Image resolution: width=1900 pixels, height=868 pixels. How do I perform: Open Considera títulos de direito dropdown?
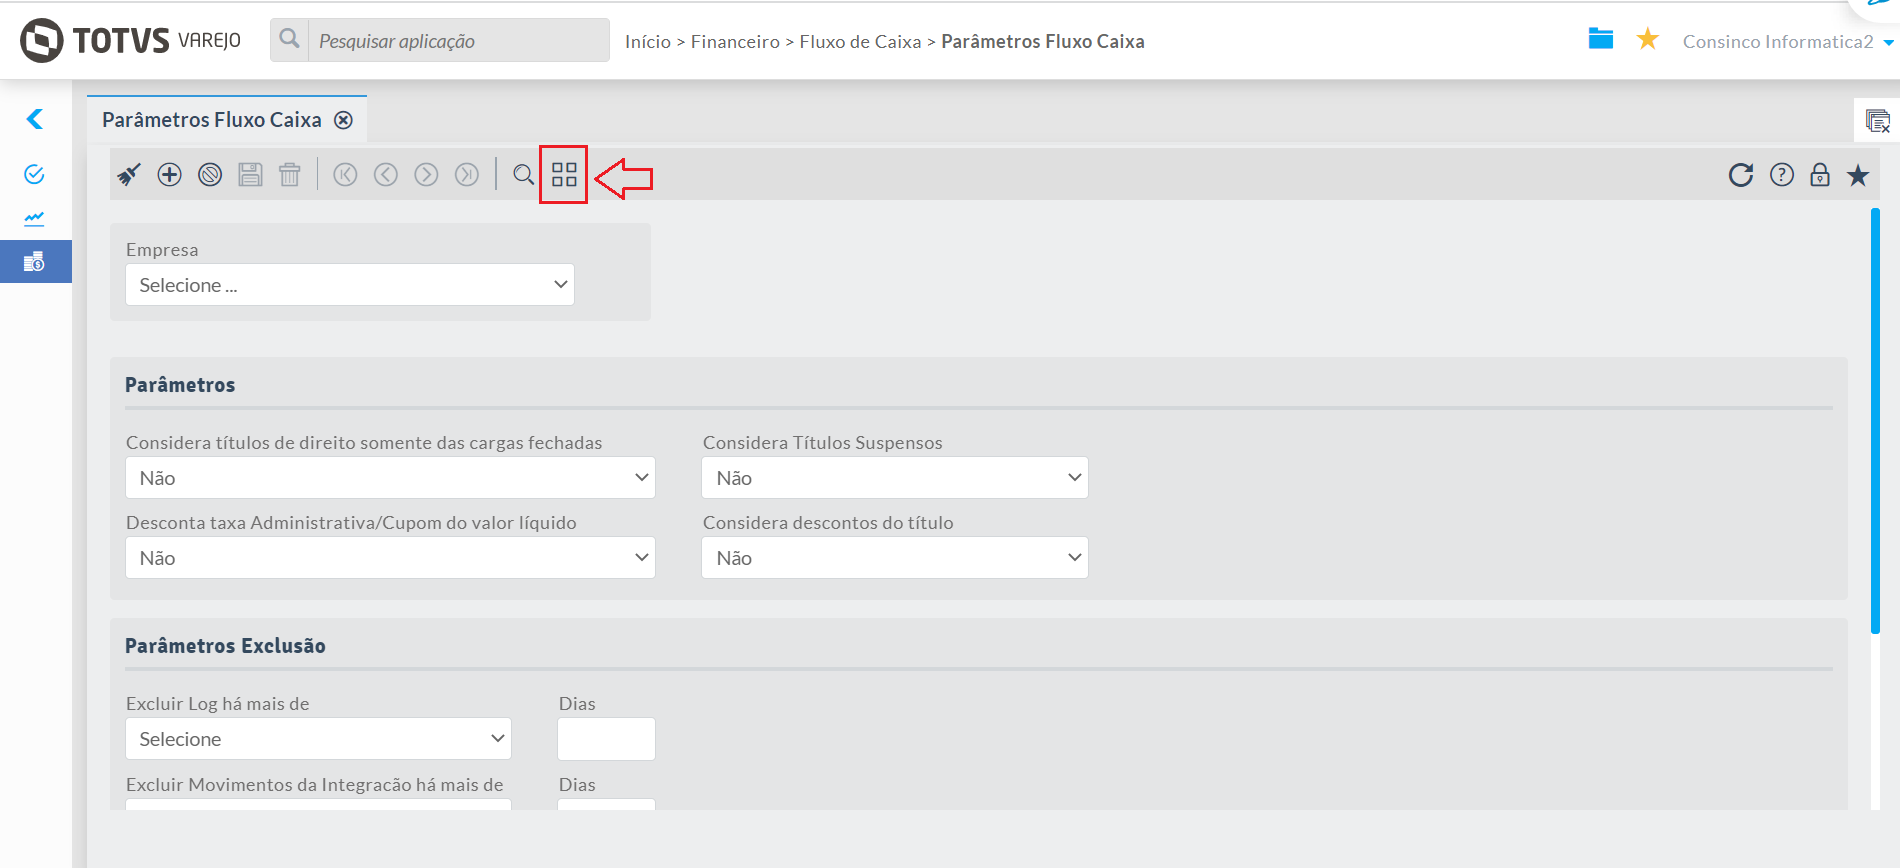(390, 478)
